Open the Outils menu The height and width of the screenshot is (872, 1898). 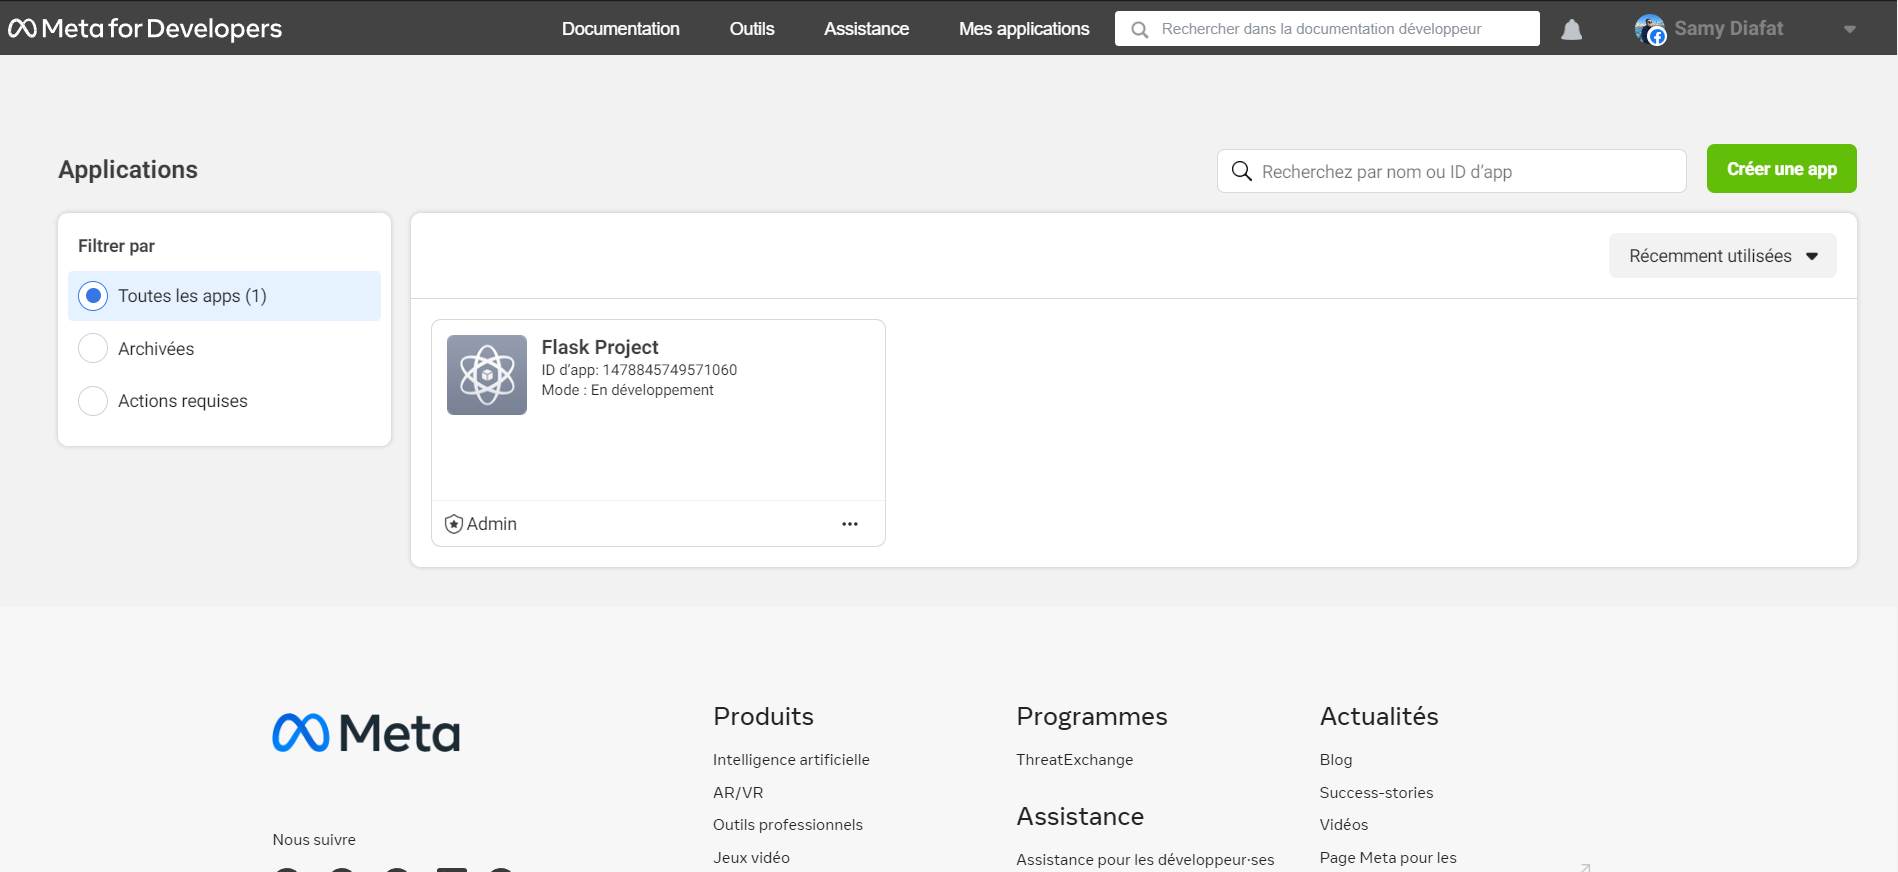[x=752, y=29]
